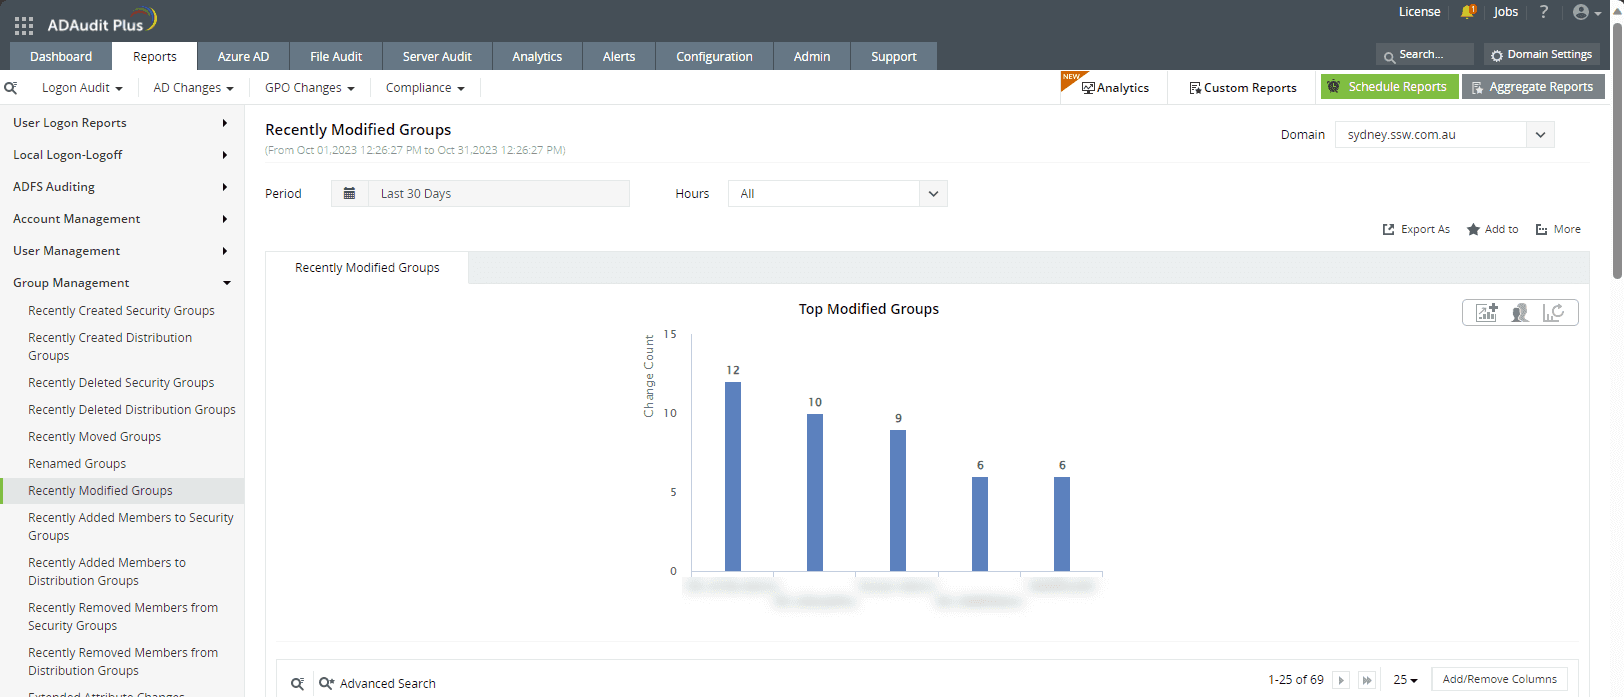
Task: Open the Domain dropdown list
Action: coord(1540,135)
